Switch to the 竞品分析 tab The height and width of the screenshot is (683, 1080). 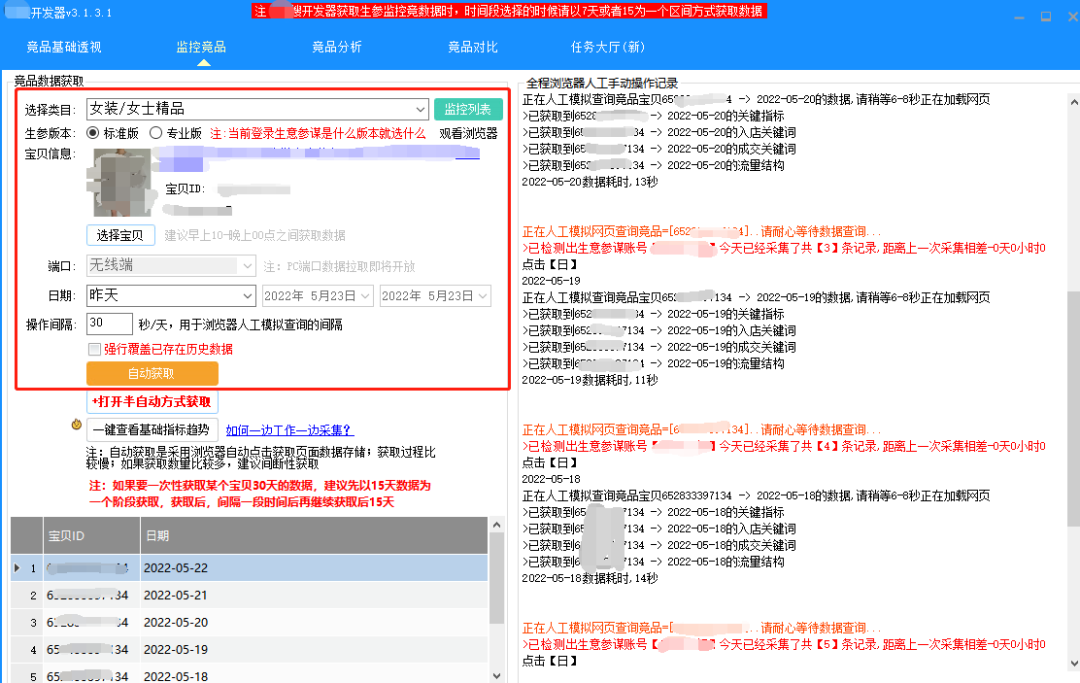(x=337, y=47)
